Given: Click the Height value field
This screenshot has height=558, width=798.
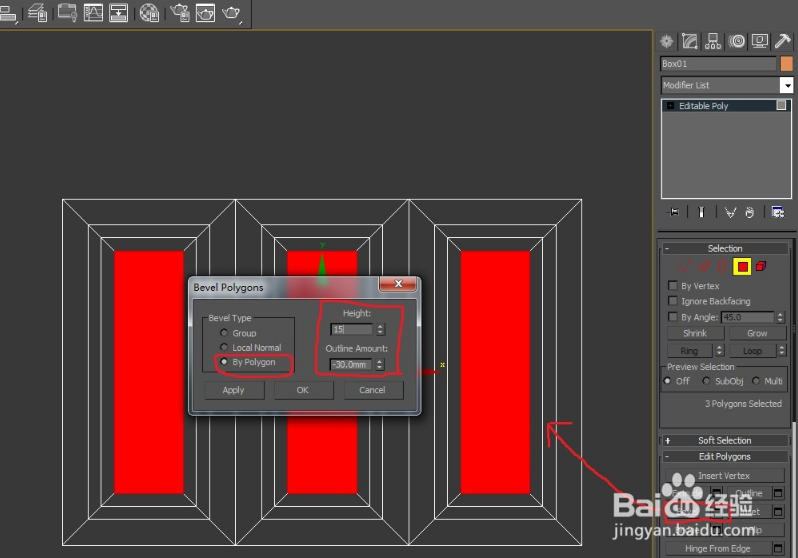Looking at the screenshot, I should [x=352, y=329].
